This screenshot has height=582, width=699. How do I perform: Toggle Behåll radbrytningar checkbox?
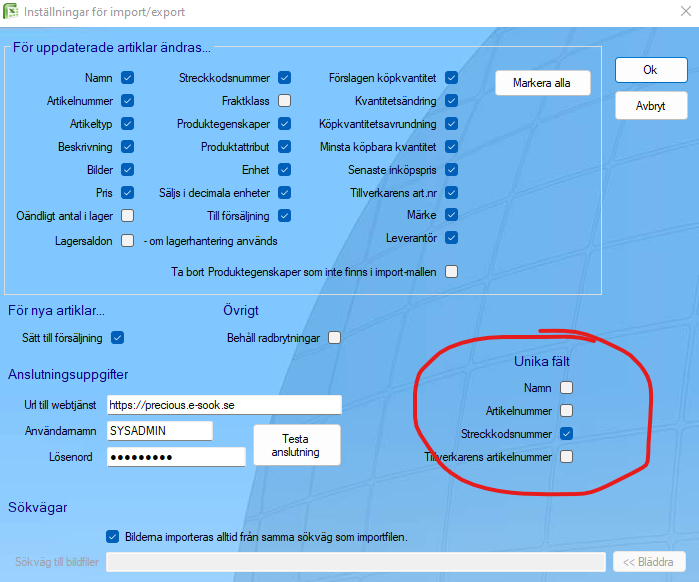(x=334, y=337)
